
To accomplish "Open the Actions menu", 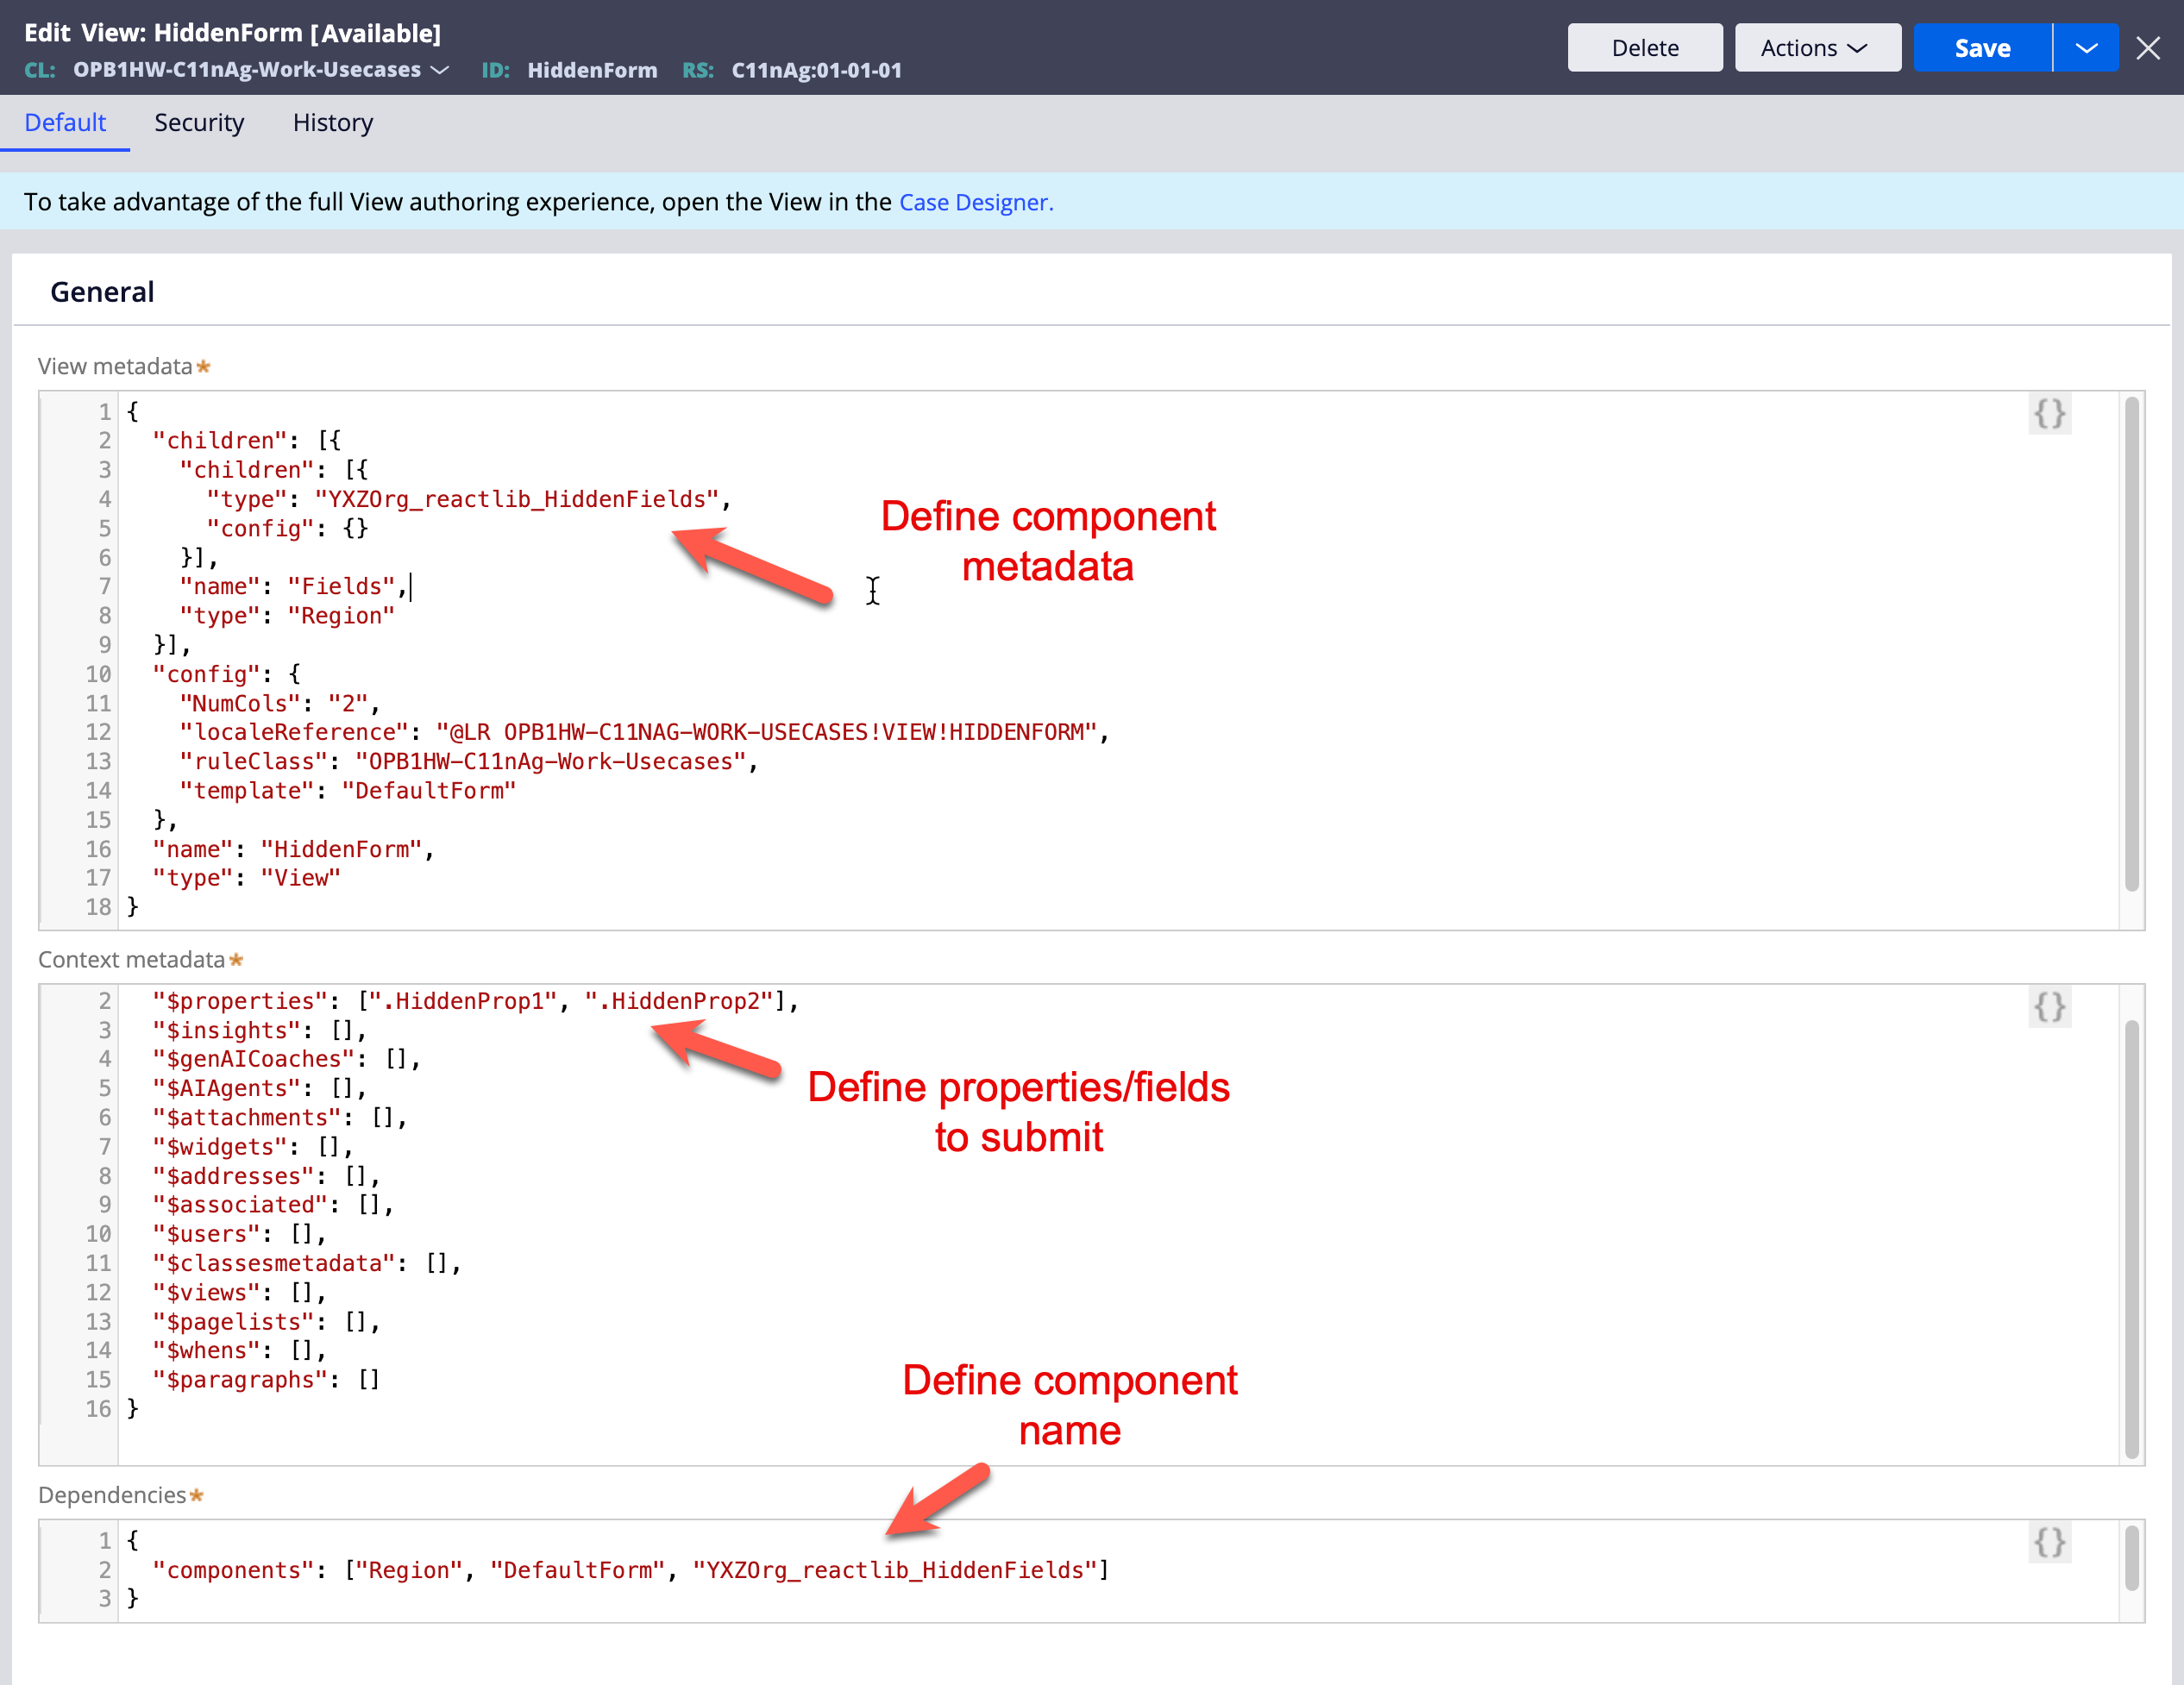I will point(1817,48).
